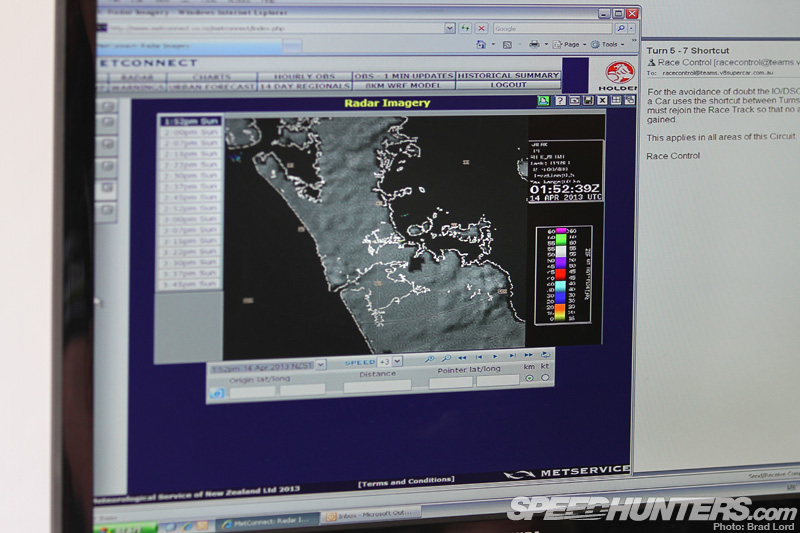Open the 14 DAY REGIONALS menu
Image resolution: width=800 pixels, height=533 pixels.
click(x=305, y=86)
